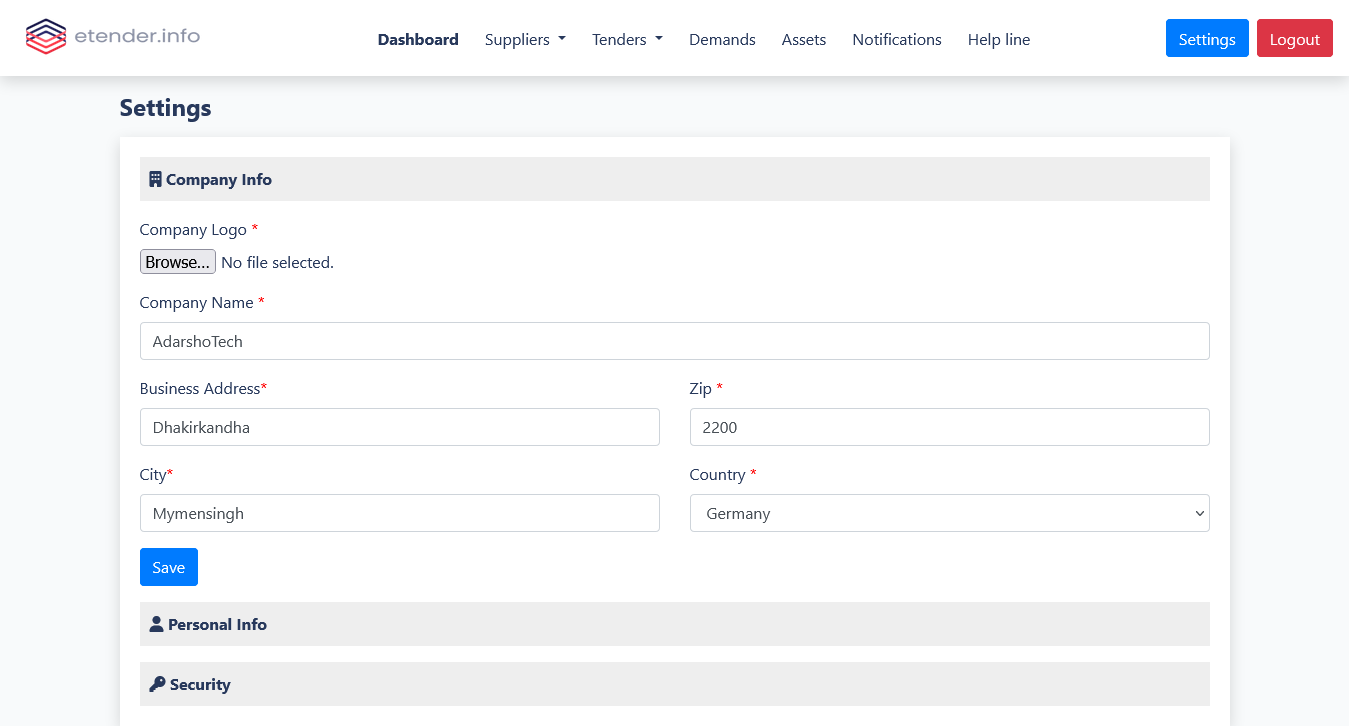Click the Settings page heading
Screen dimensions: 1349x726
(165, 108)
